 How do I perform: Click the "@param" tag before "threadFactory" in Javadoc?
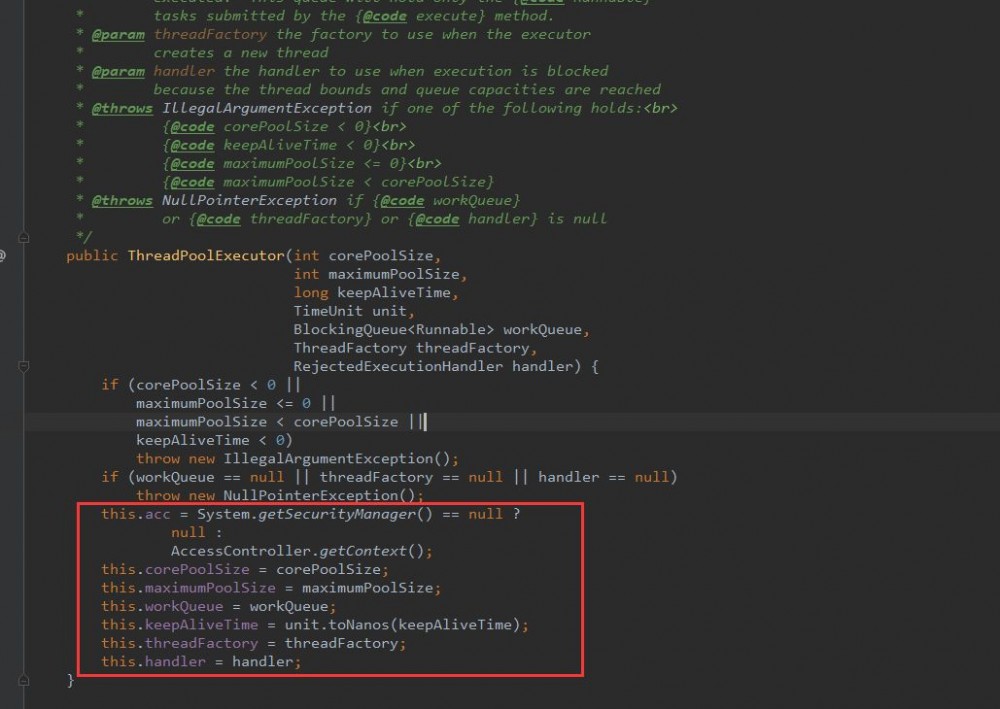[118, 34]
